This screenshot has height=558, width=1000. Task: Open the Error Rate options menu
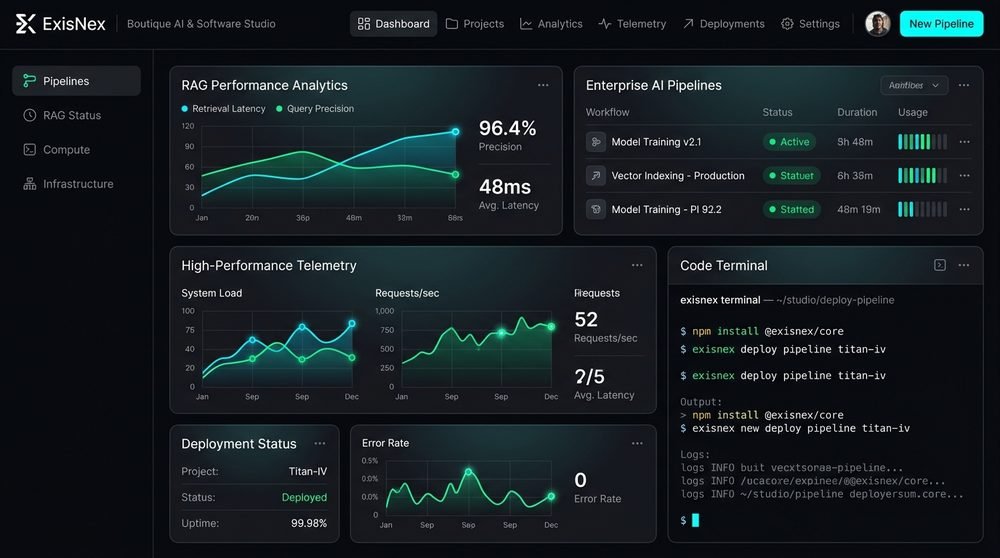637,443
